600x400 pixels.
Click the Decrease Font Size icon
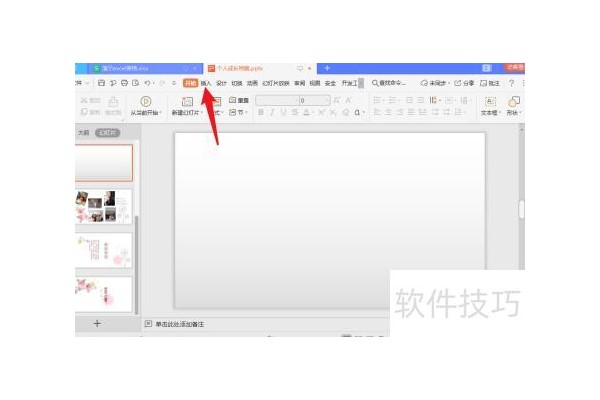[349, 100]
